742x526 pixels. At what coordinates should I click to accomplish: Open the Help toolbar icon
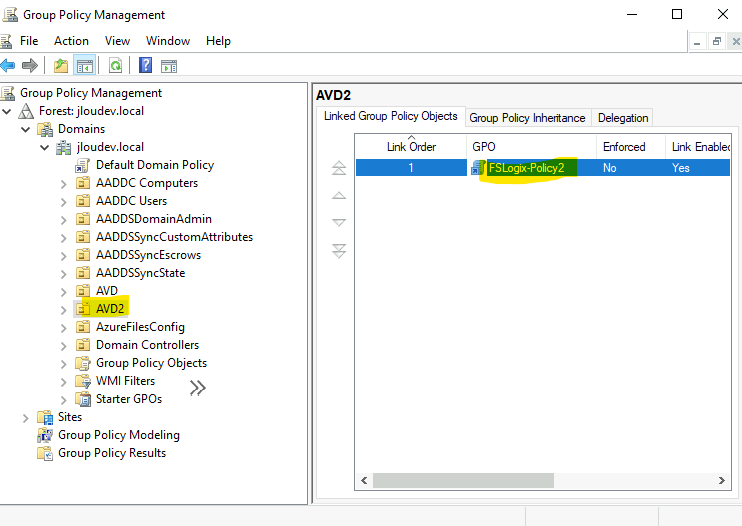click(x=145, y=65)
